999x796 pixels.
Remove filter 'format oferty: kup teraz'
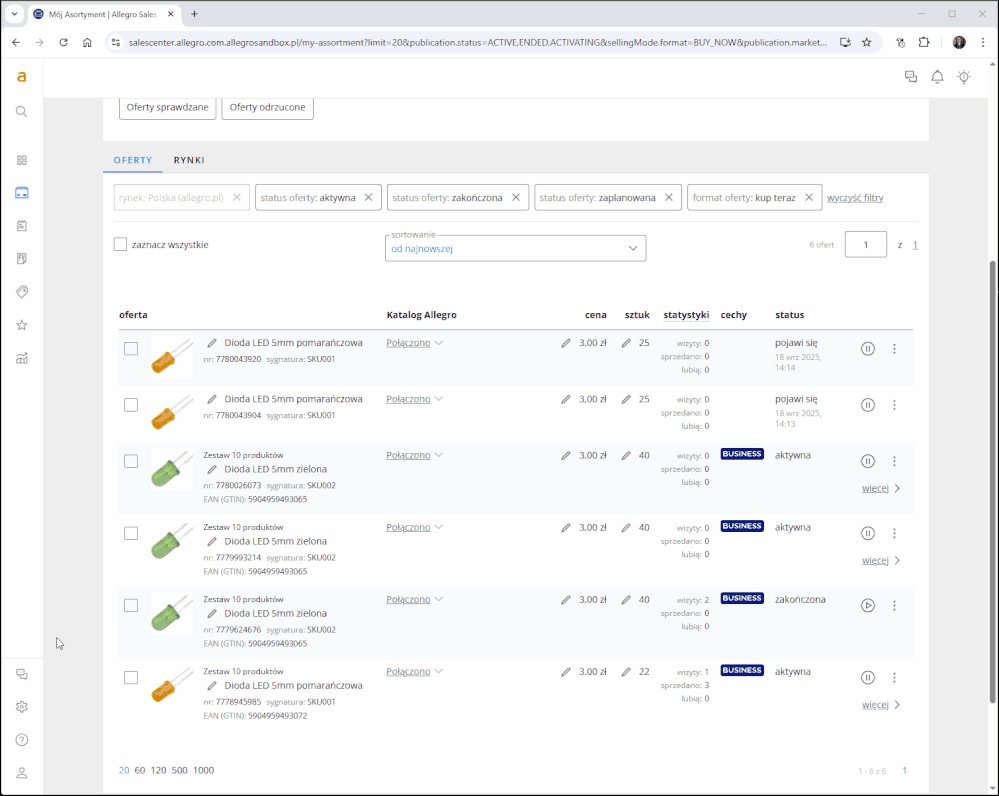[809, 198]
